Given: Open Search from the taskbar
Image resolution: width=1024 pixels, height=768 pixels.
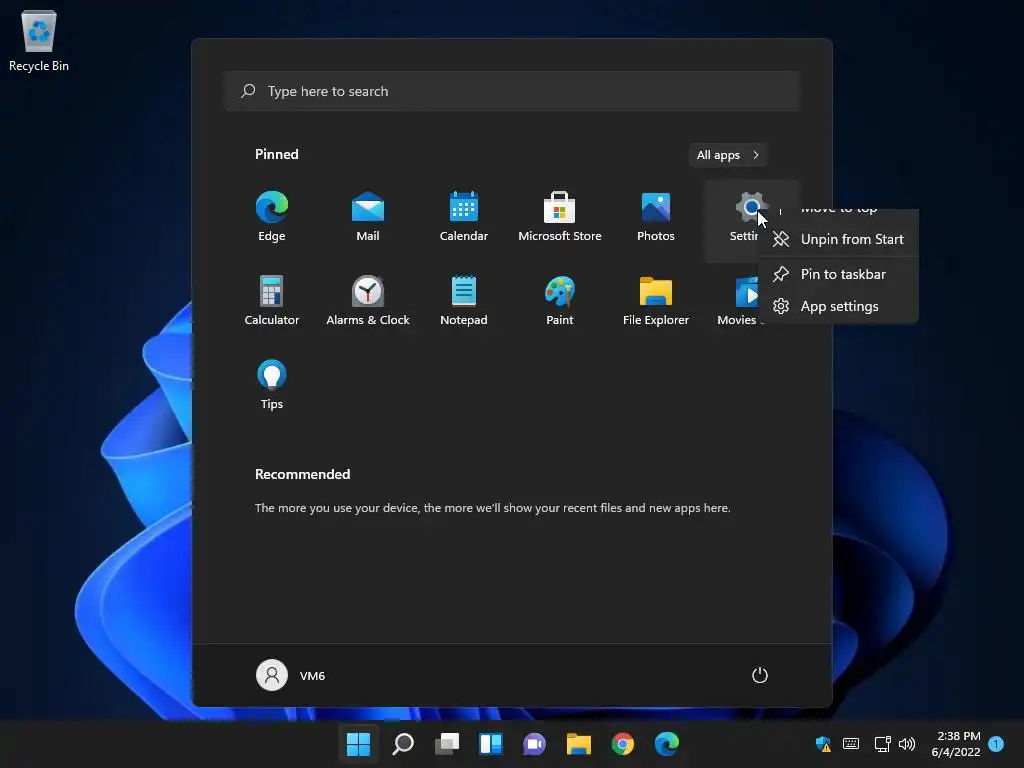Looking at the screenshot, I should (403, 744).
